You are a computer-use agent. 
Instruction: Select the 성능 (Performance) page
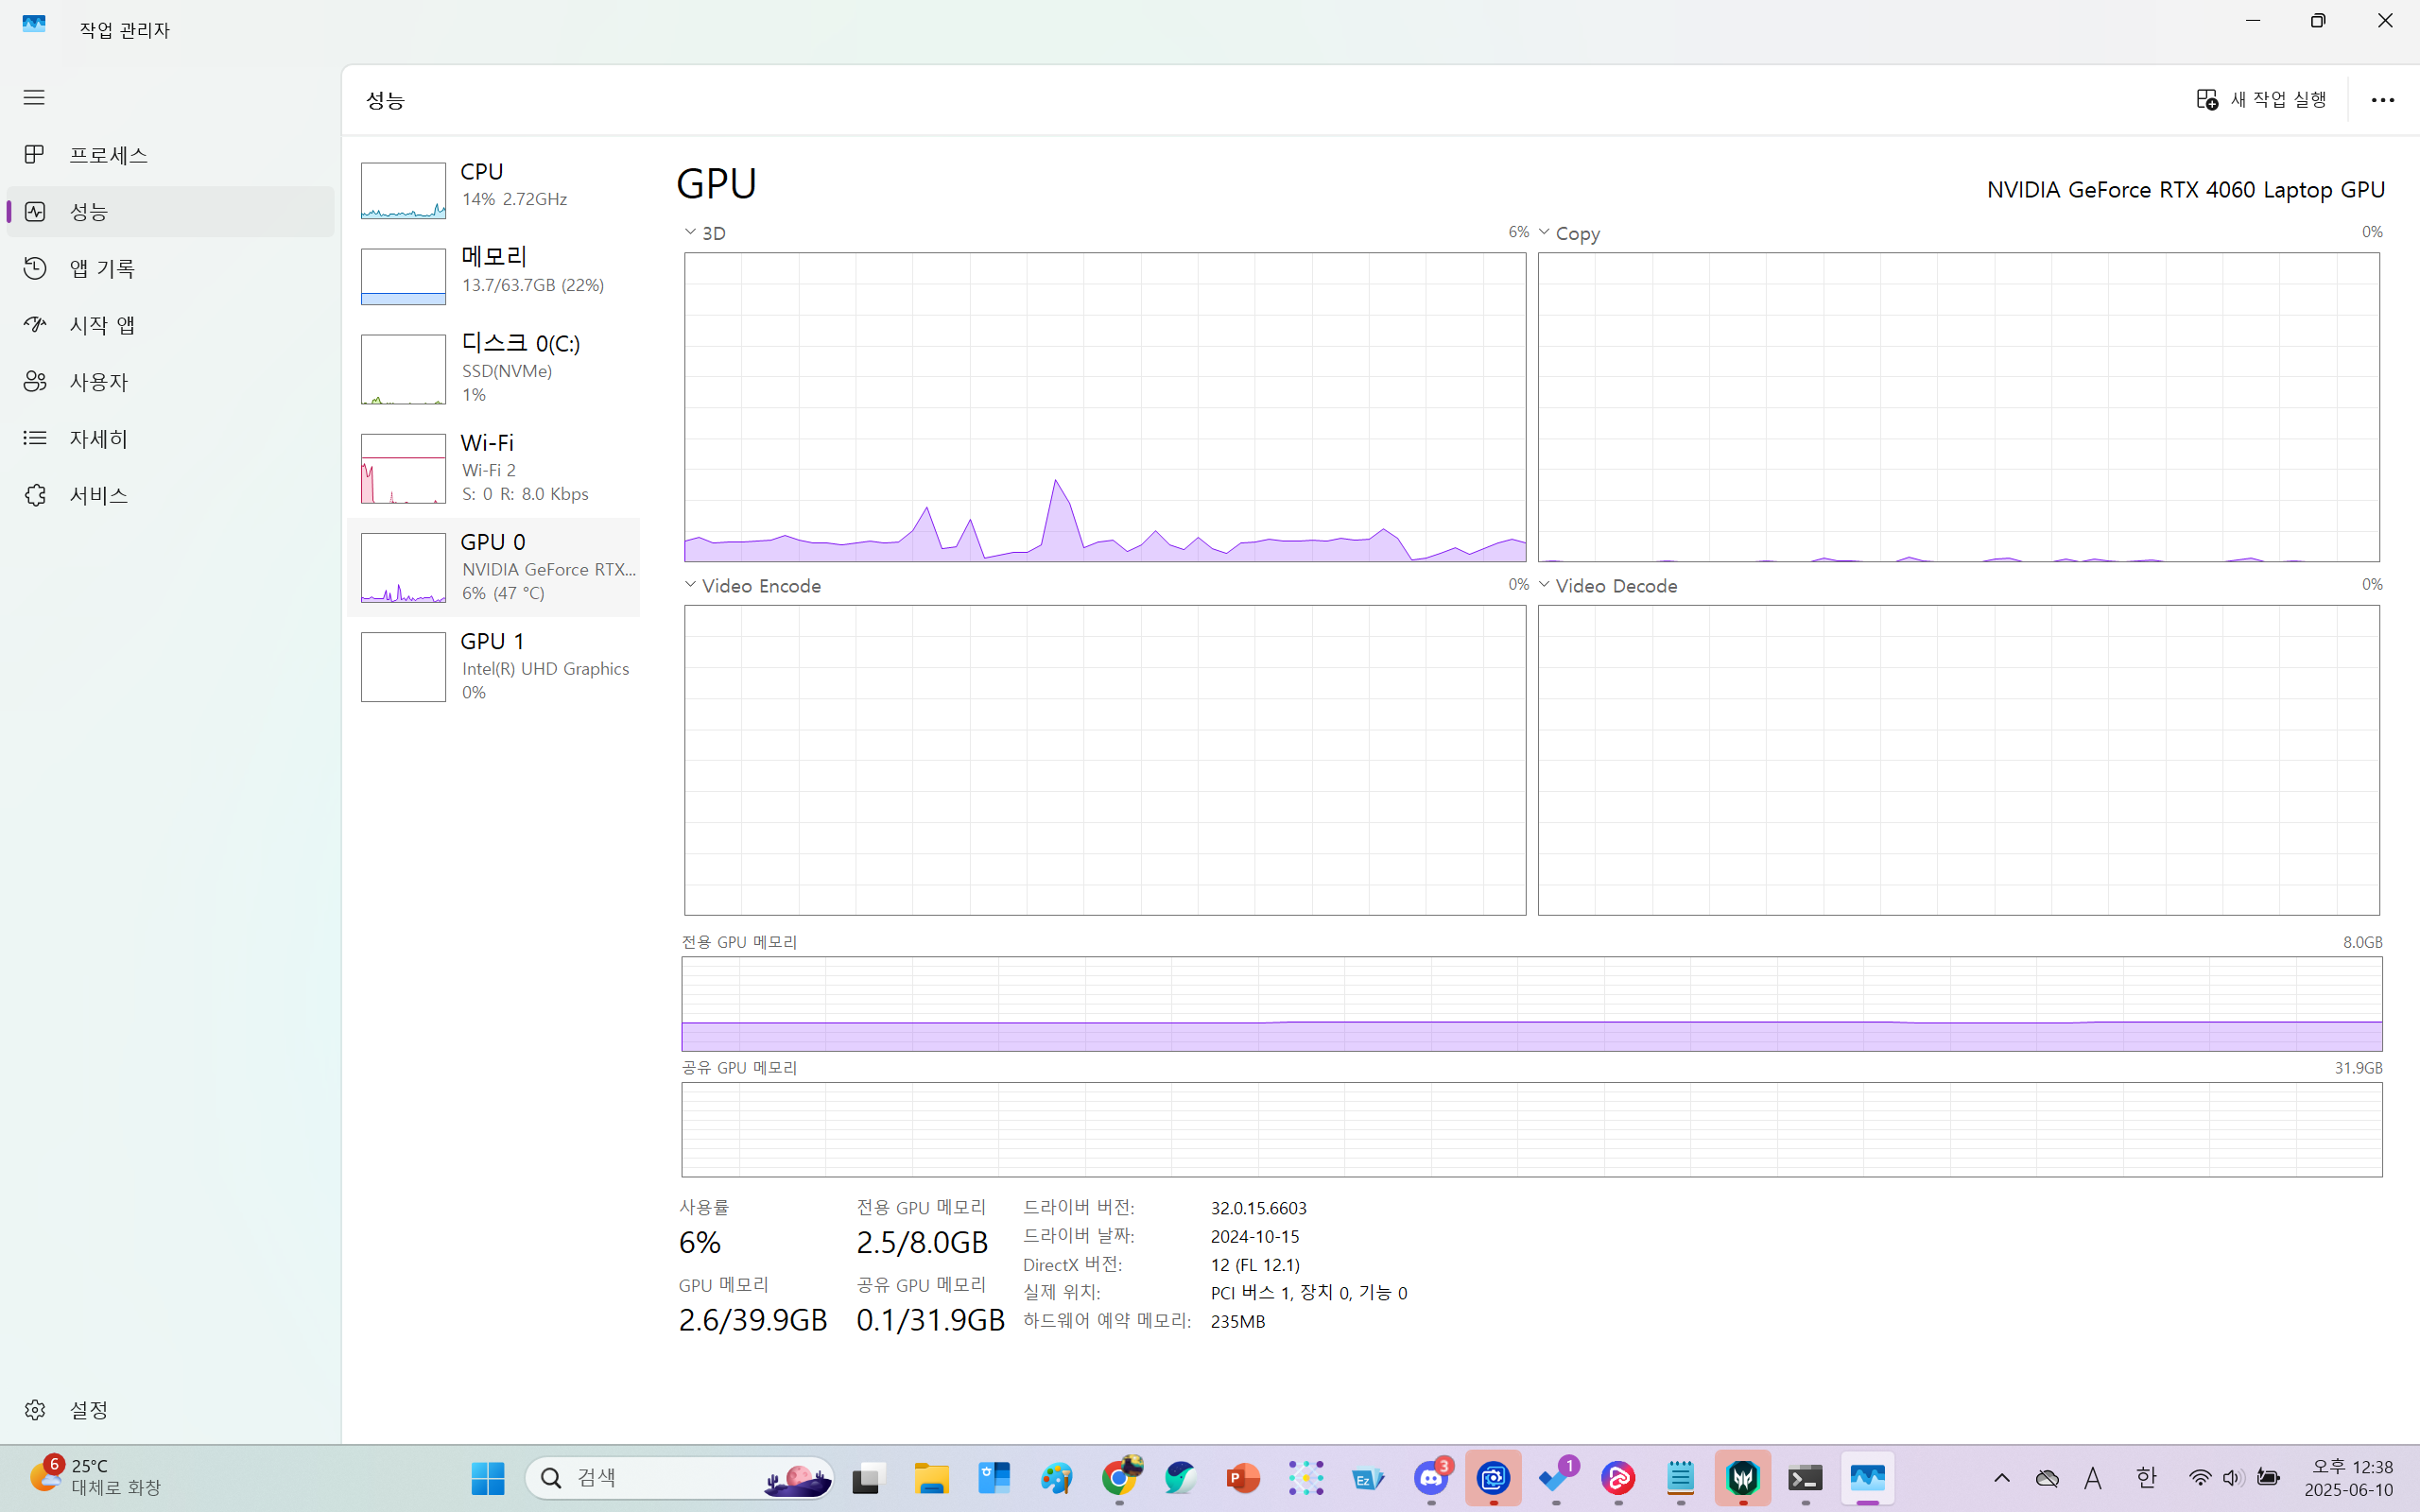[x=170, y=211]
